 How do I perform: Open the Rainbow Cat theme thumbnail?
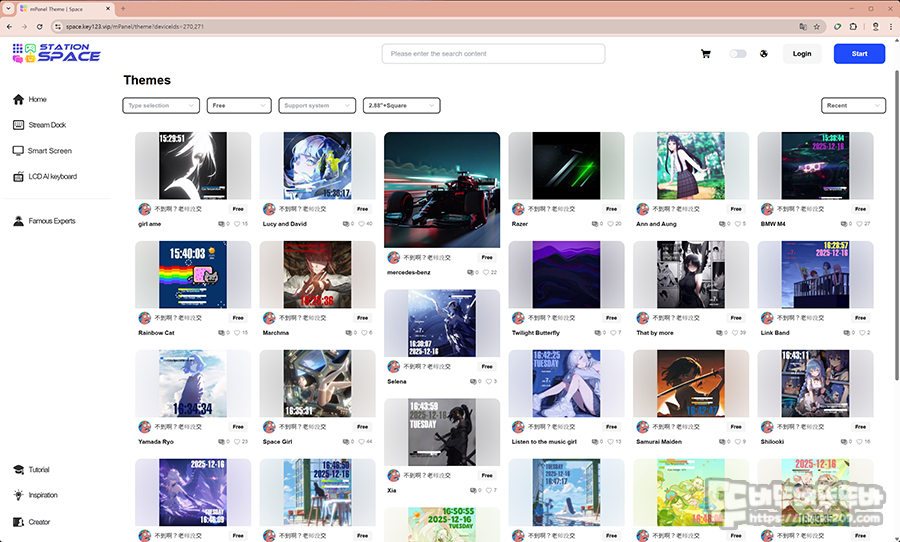click(193, 274)
